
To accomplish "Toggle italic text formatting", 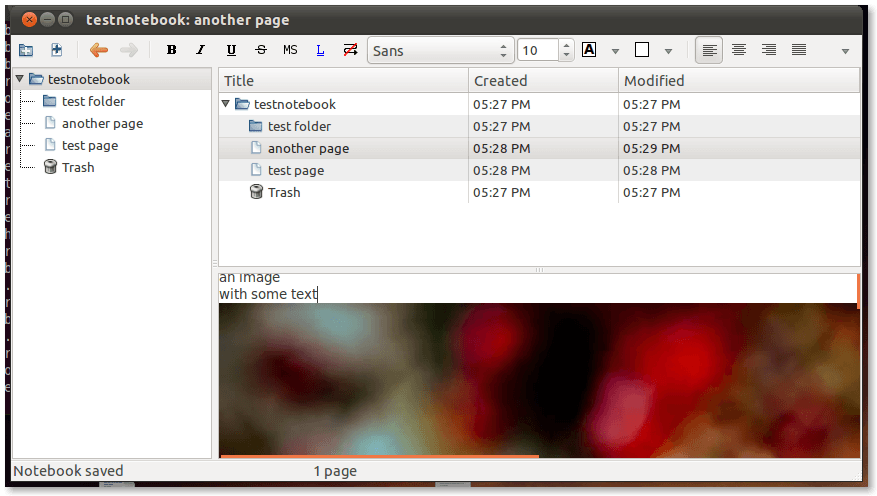I will [x=200, y=50].
